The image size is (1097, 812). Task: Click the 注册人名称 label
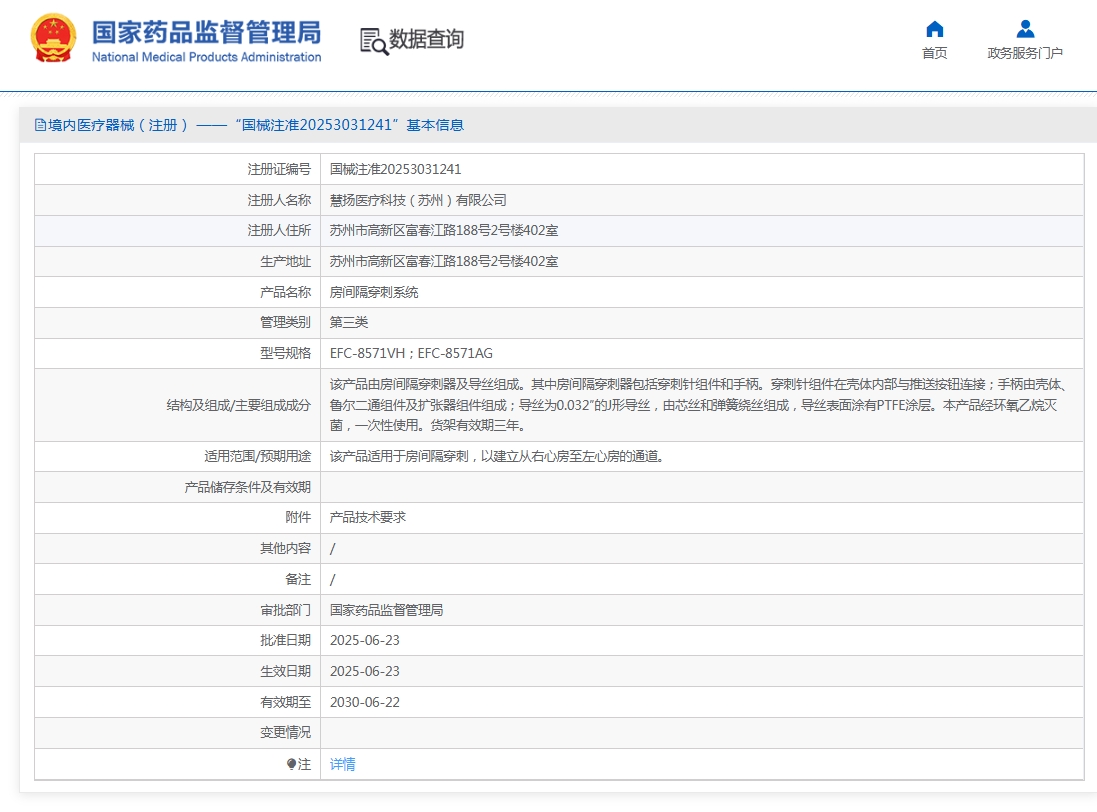(x=278, y=200)
